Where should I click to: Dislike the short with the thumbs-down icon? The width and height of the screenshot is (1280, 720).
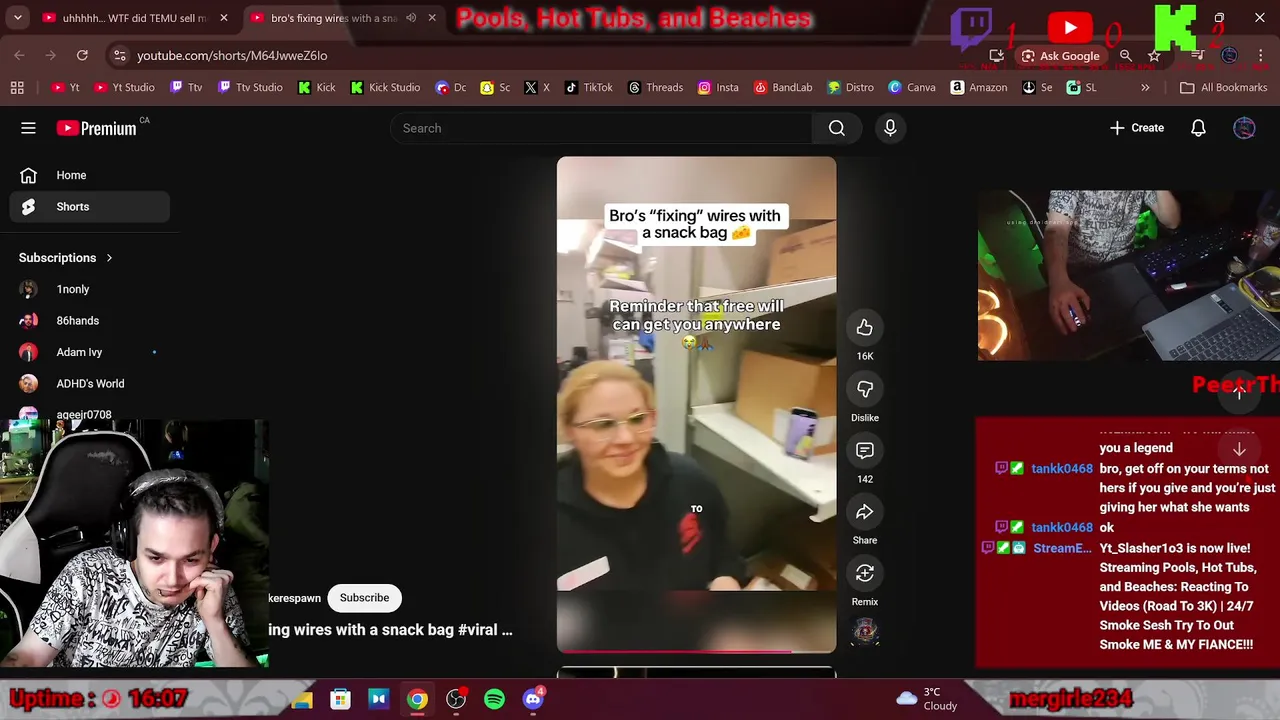coord(865,389)
